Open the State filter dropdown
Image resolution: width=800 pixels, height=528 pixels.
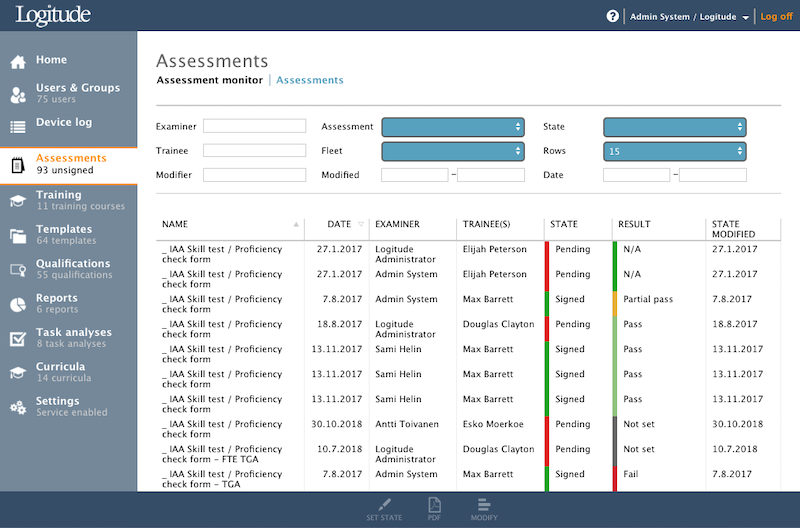(x=674, y=127)
